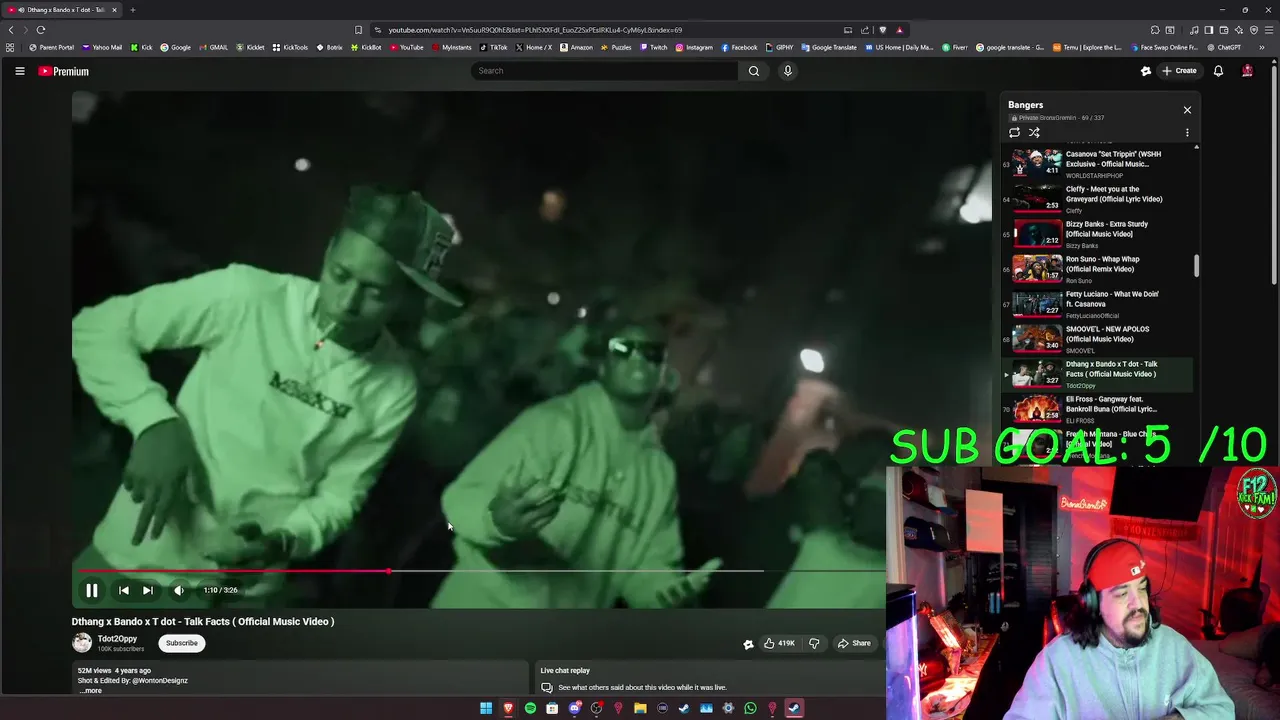Pause the music video
The width and height of the screenshot is (1280, 720).
[x=91, y=590]
